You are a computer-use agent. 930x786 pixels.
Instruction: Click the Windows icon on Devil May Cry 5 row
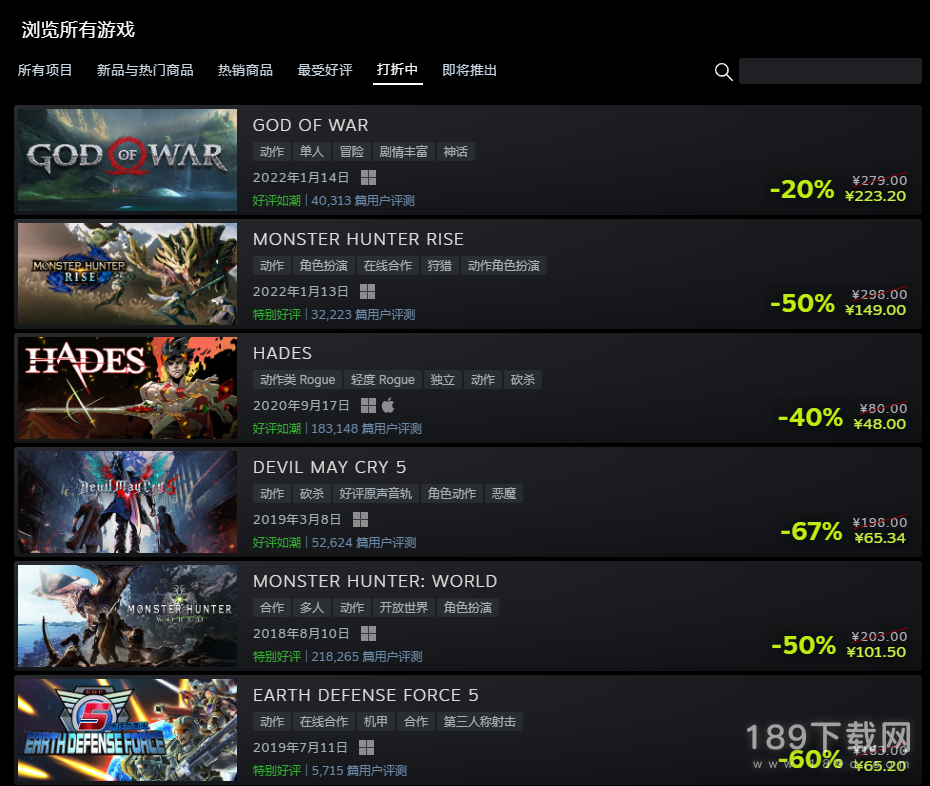point(361,520)
